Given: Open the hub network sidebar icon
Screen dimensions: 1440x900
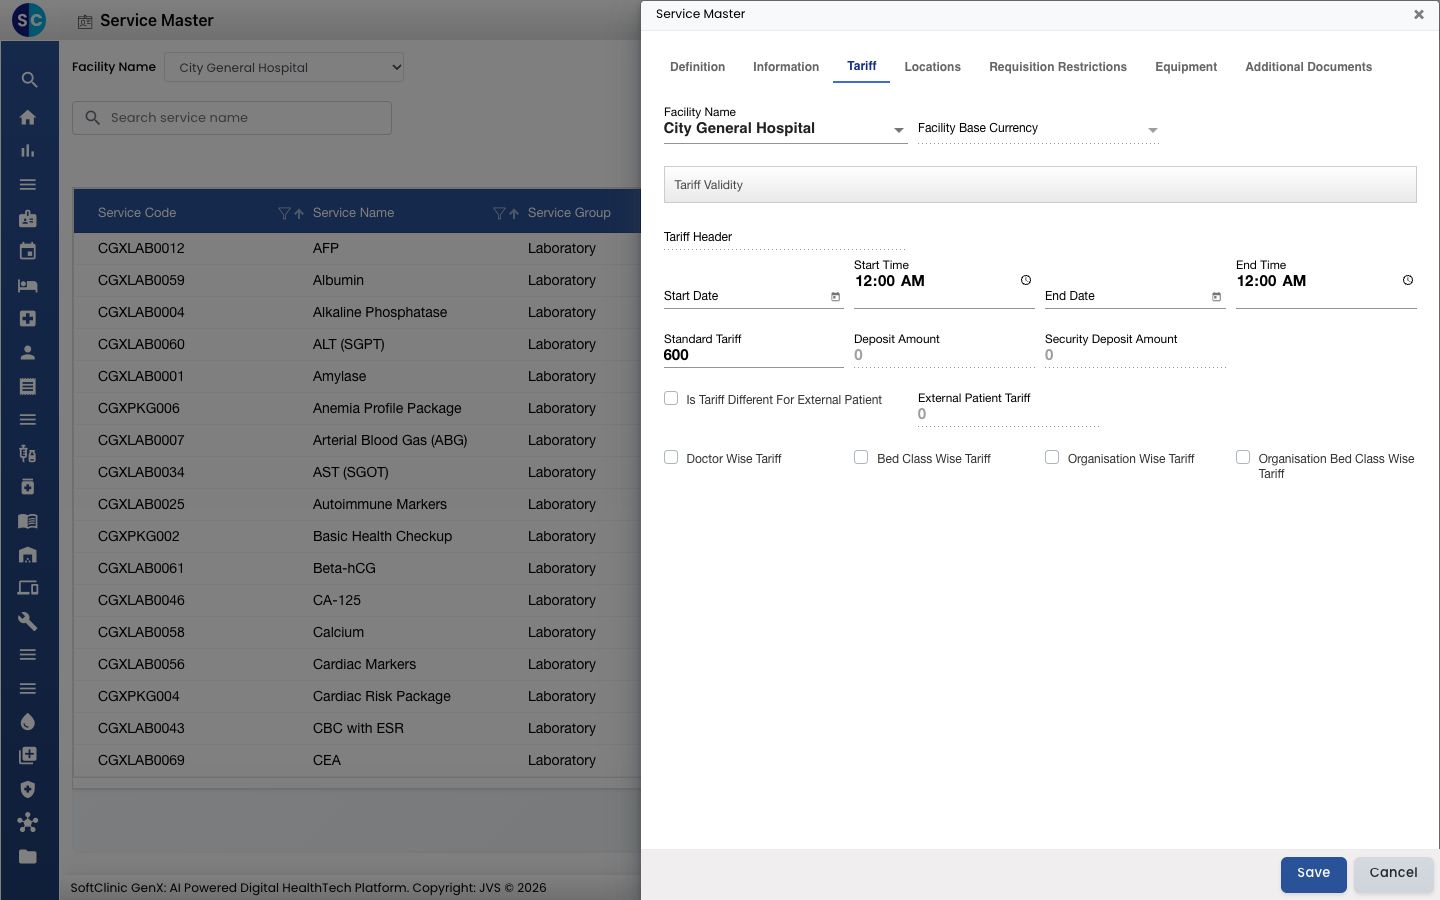Looking at the screenshot, I should pyautogui.click(x=28, y=823).
